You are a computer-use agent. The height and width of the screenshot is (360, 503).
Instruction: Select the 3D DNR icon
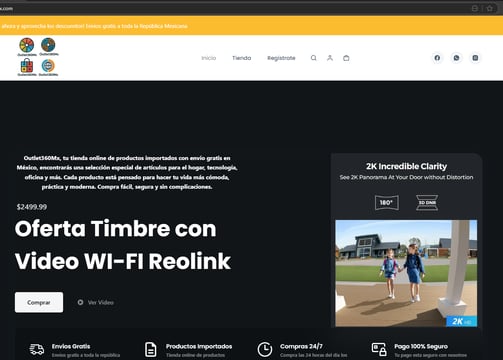tap(427, 203)
